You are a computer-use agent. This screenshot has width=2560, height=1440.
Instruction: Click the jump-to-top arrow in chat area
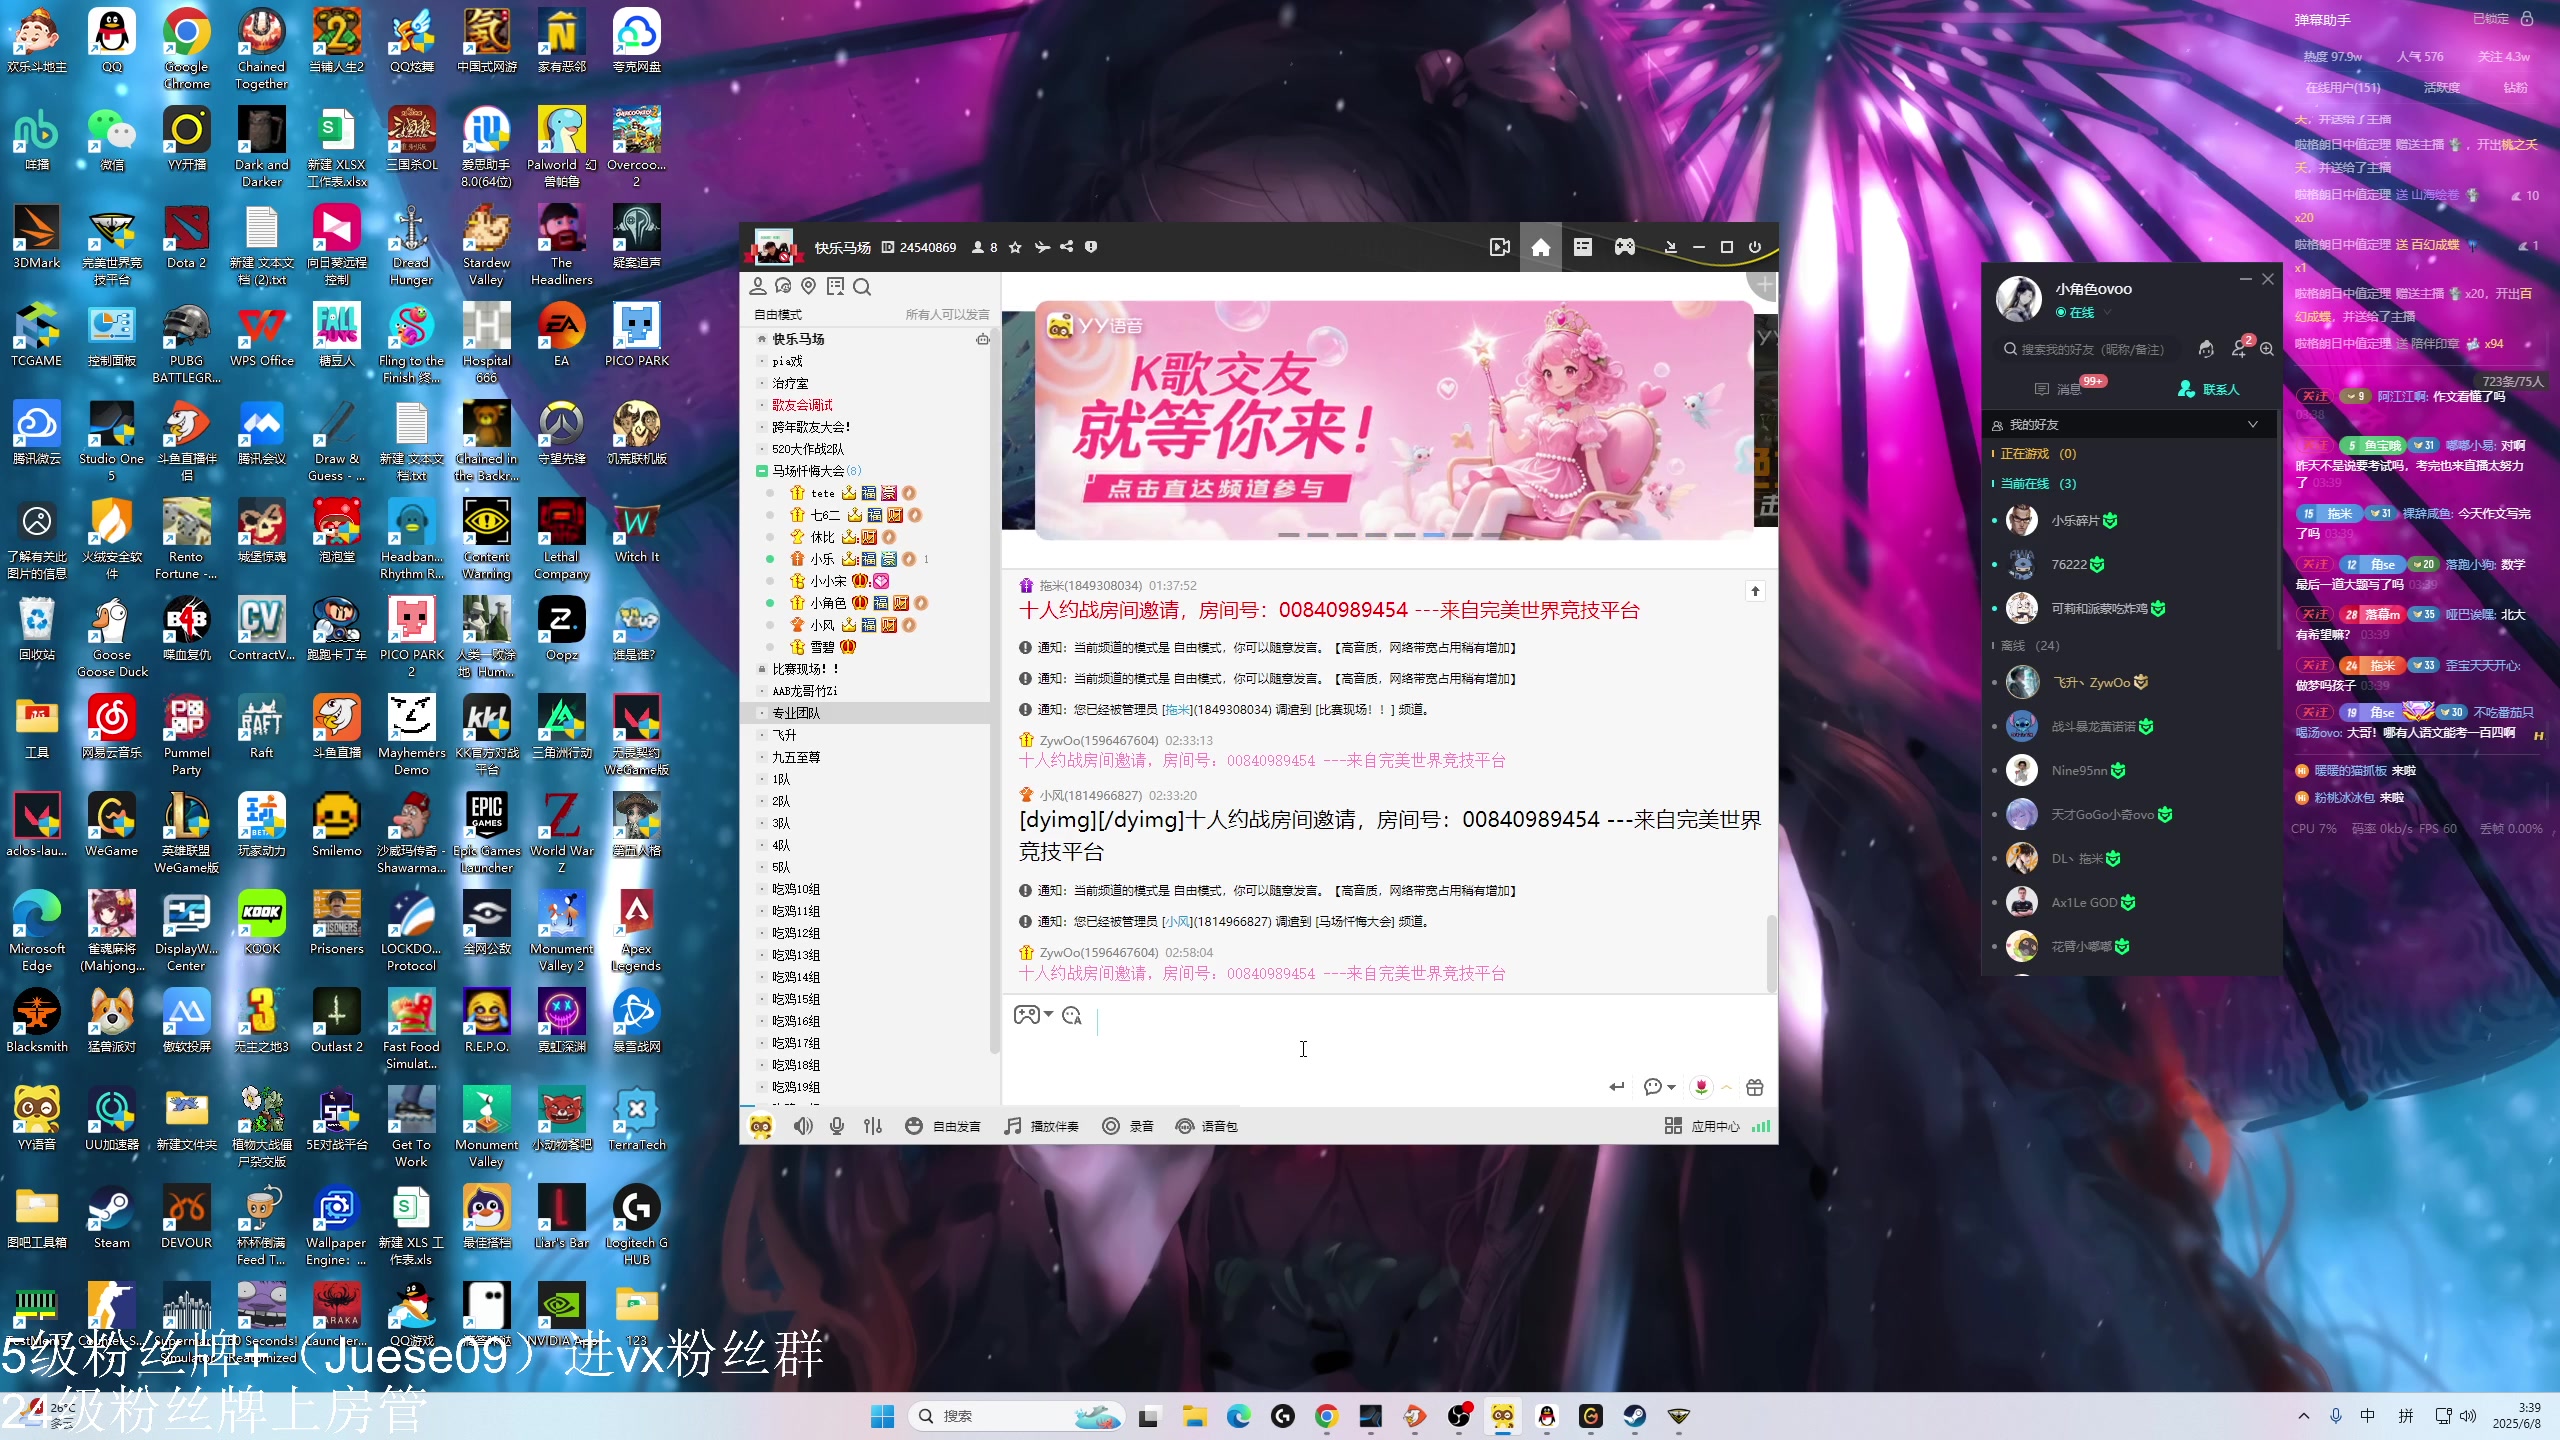tap(1755, 591)
